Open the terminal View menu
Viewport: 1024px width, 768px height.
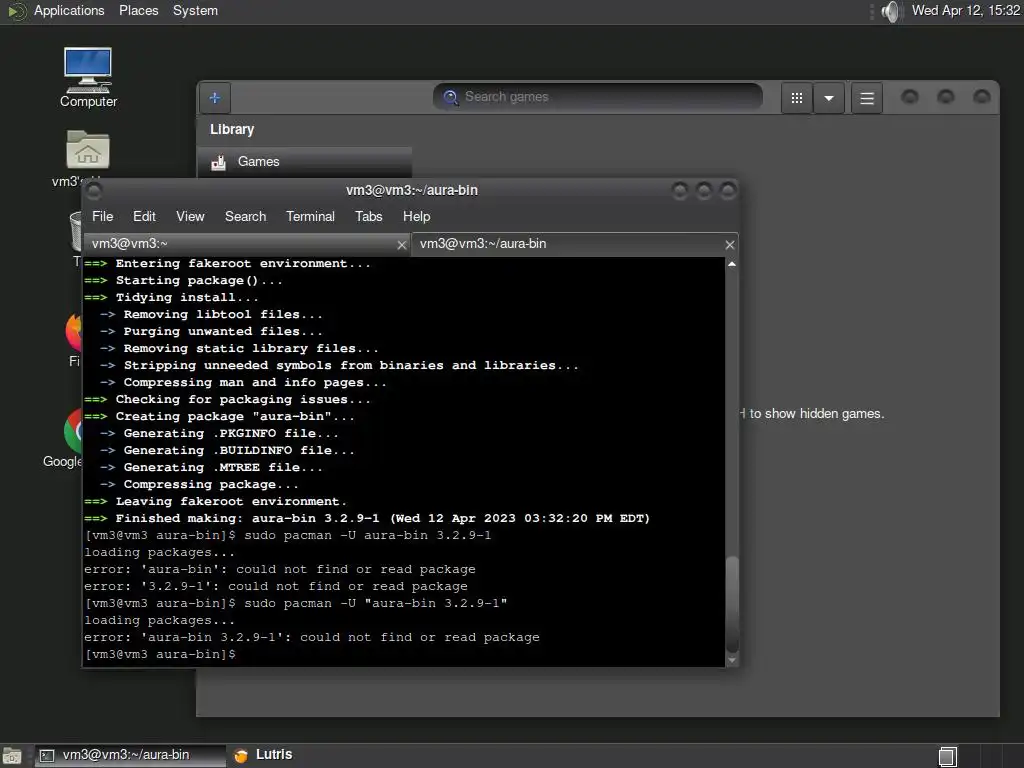tap(190, 216)
